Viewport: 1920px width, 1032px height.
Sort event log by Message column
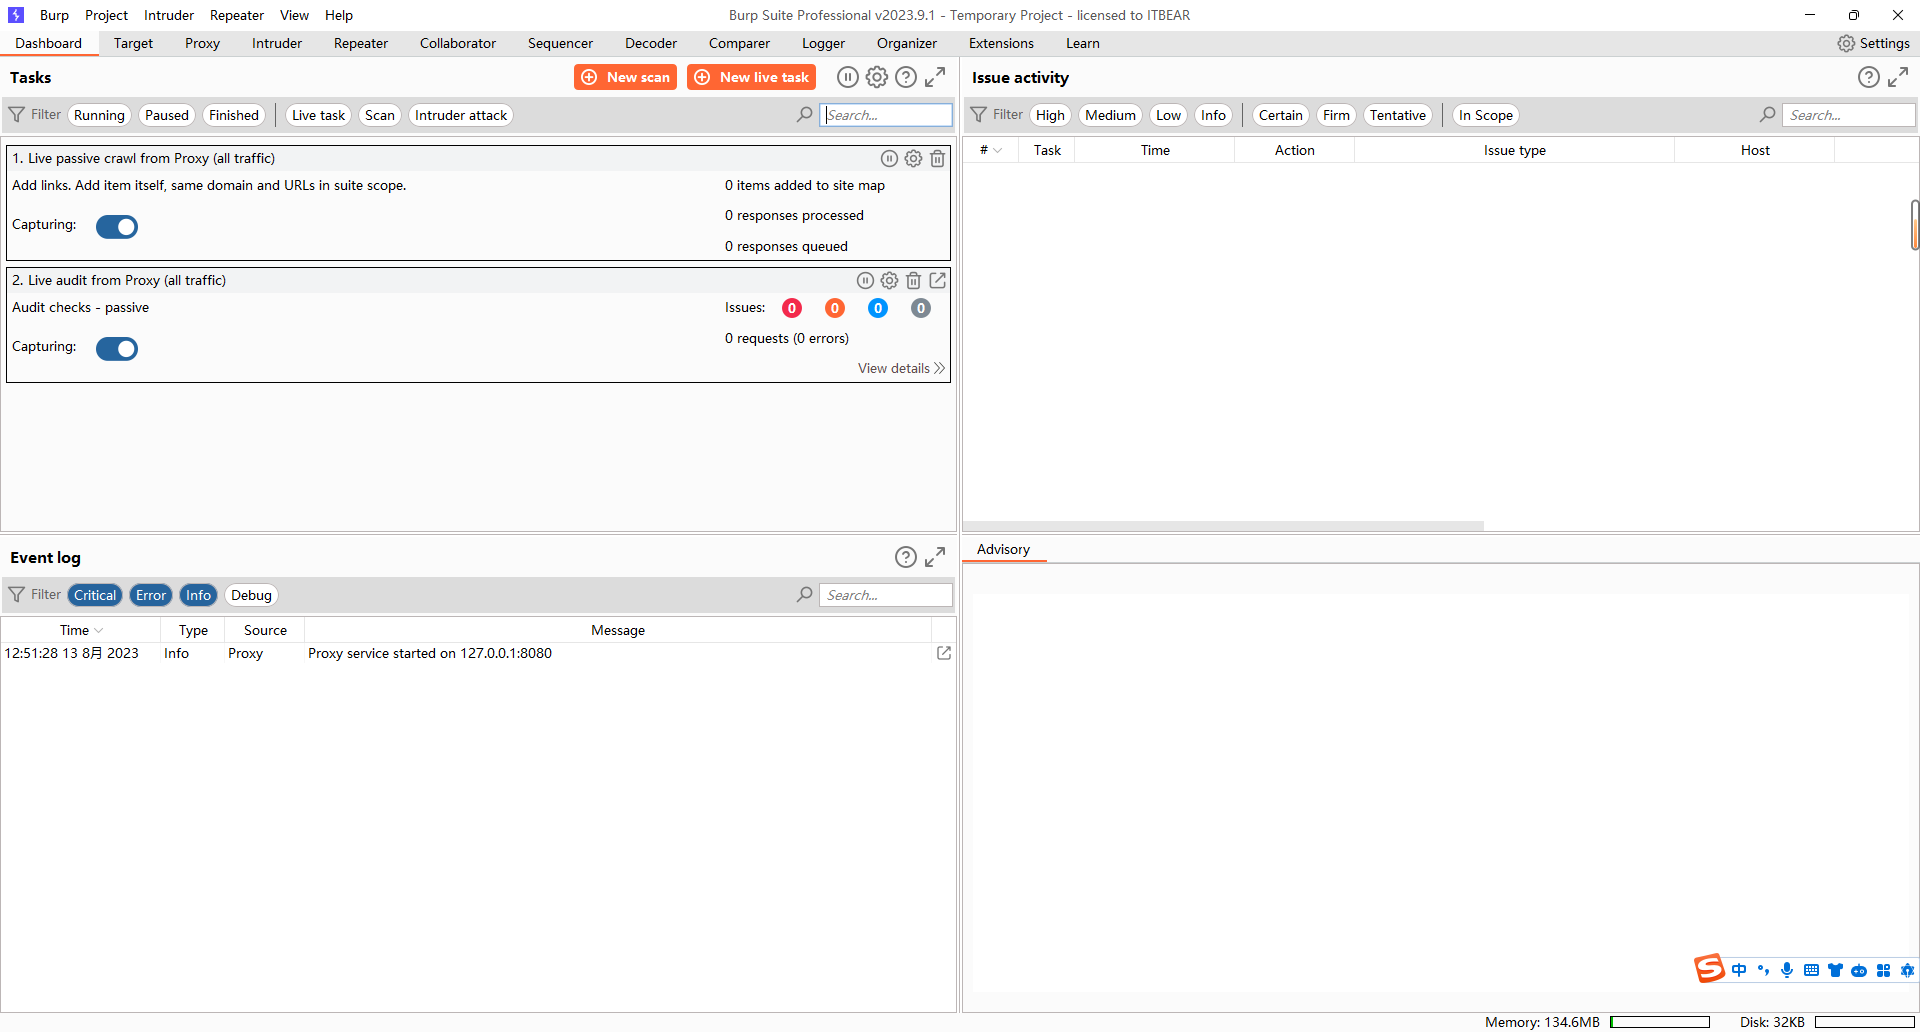(617, 630)
